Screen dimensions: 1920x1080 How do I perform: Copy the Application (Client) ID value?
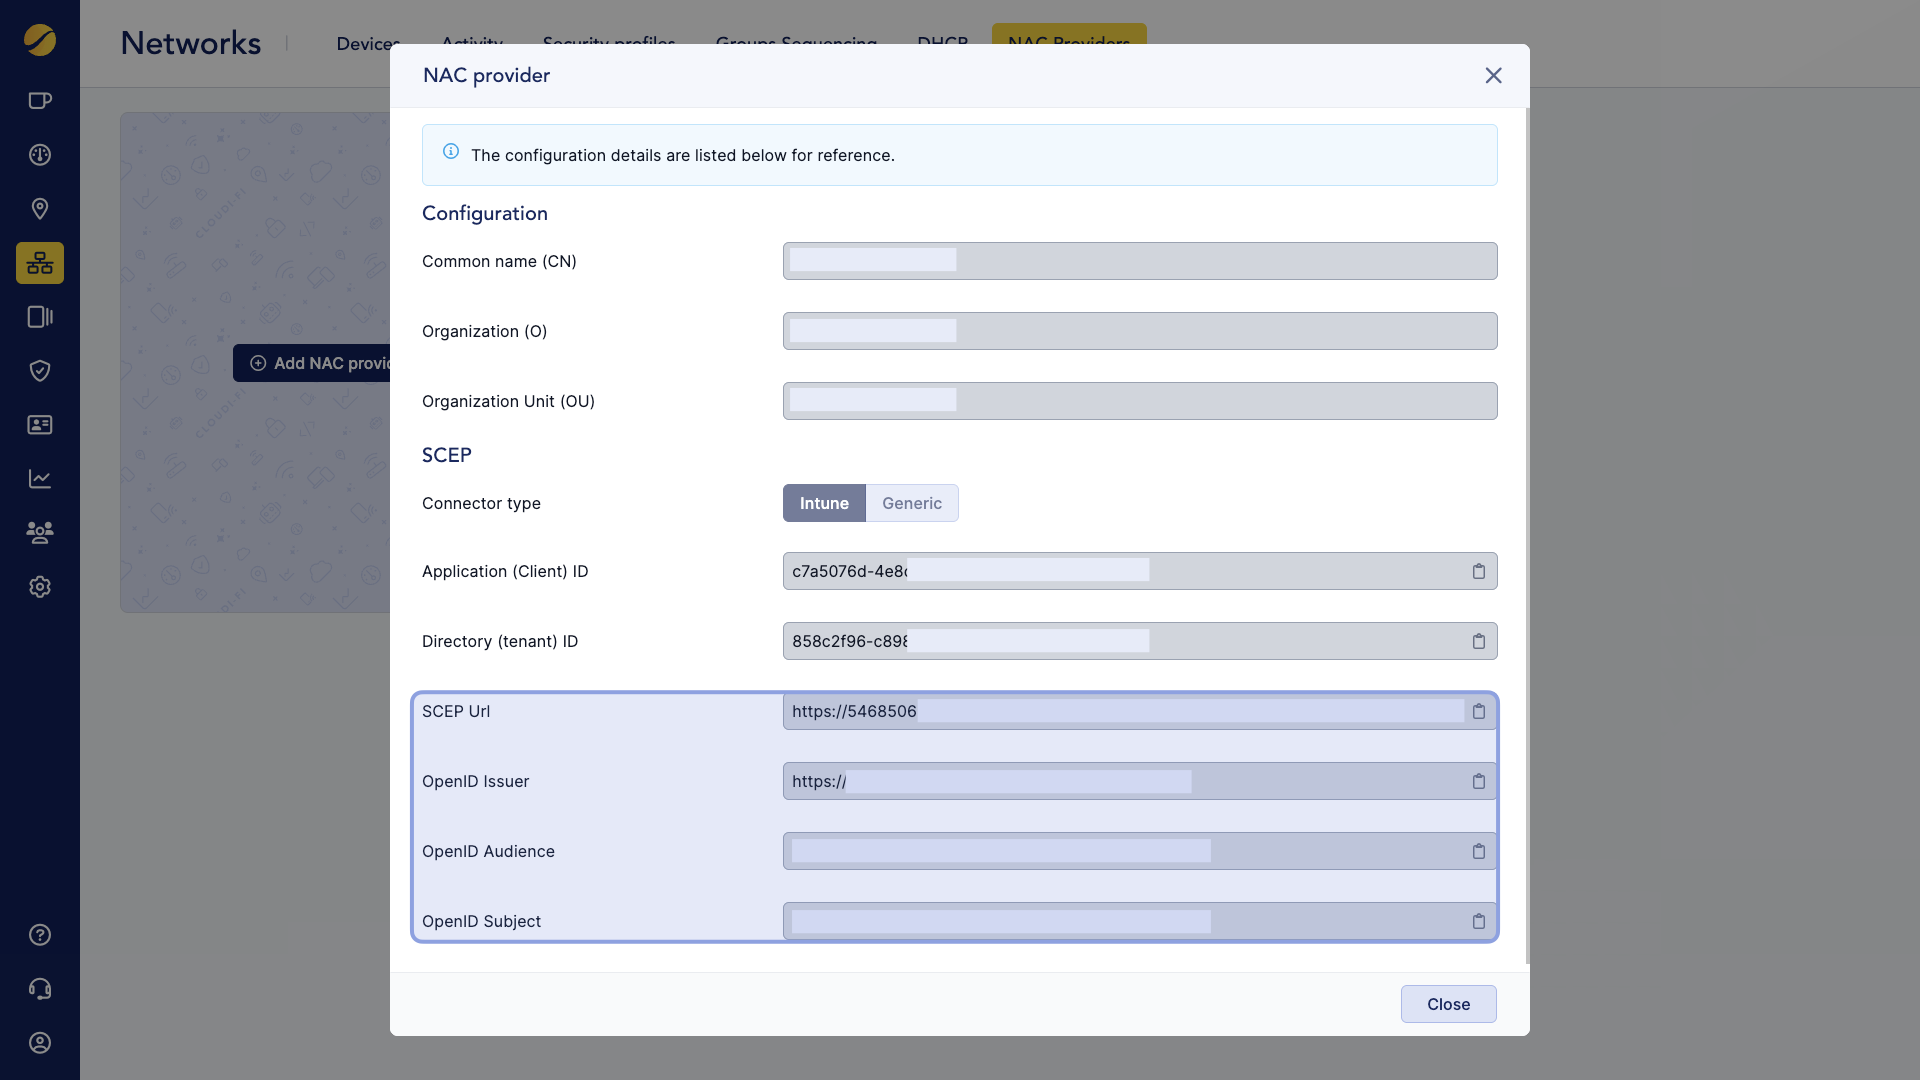(x=1480, y=571)
